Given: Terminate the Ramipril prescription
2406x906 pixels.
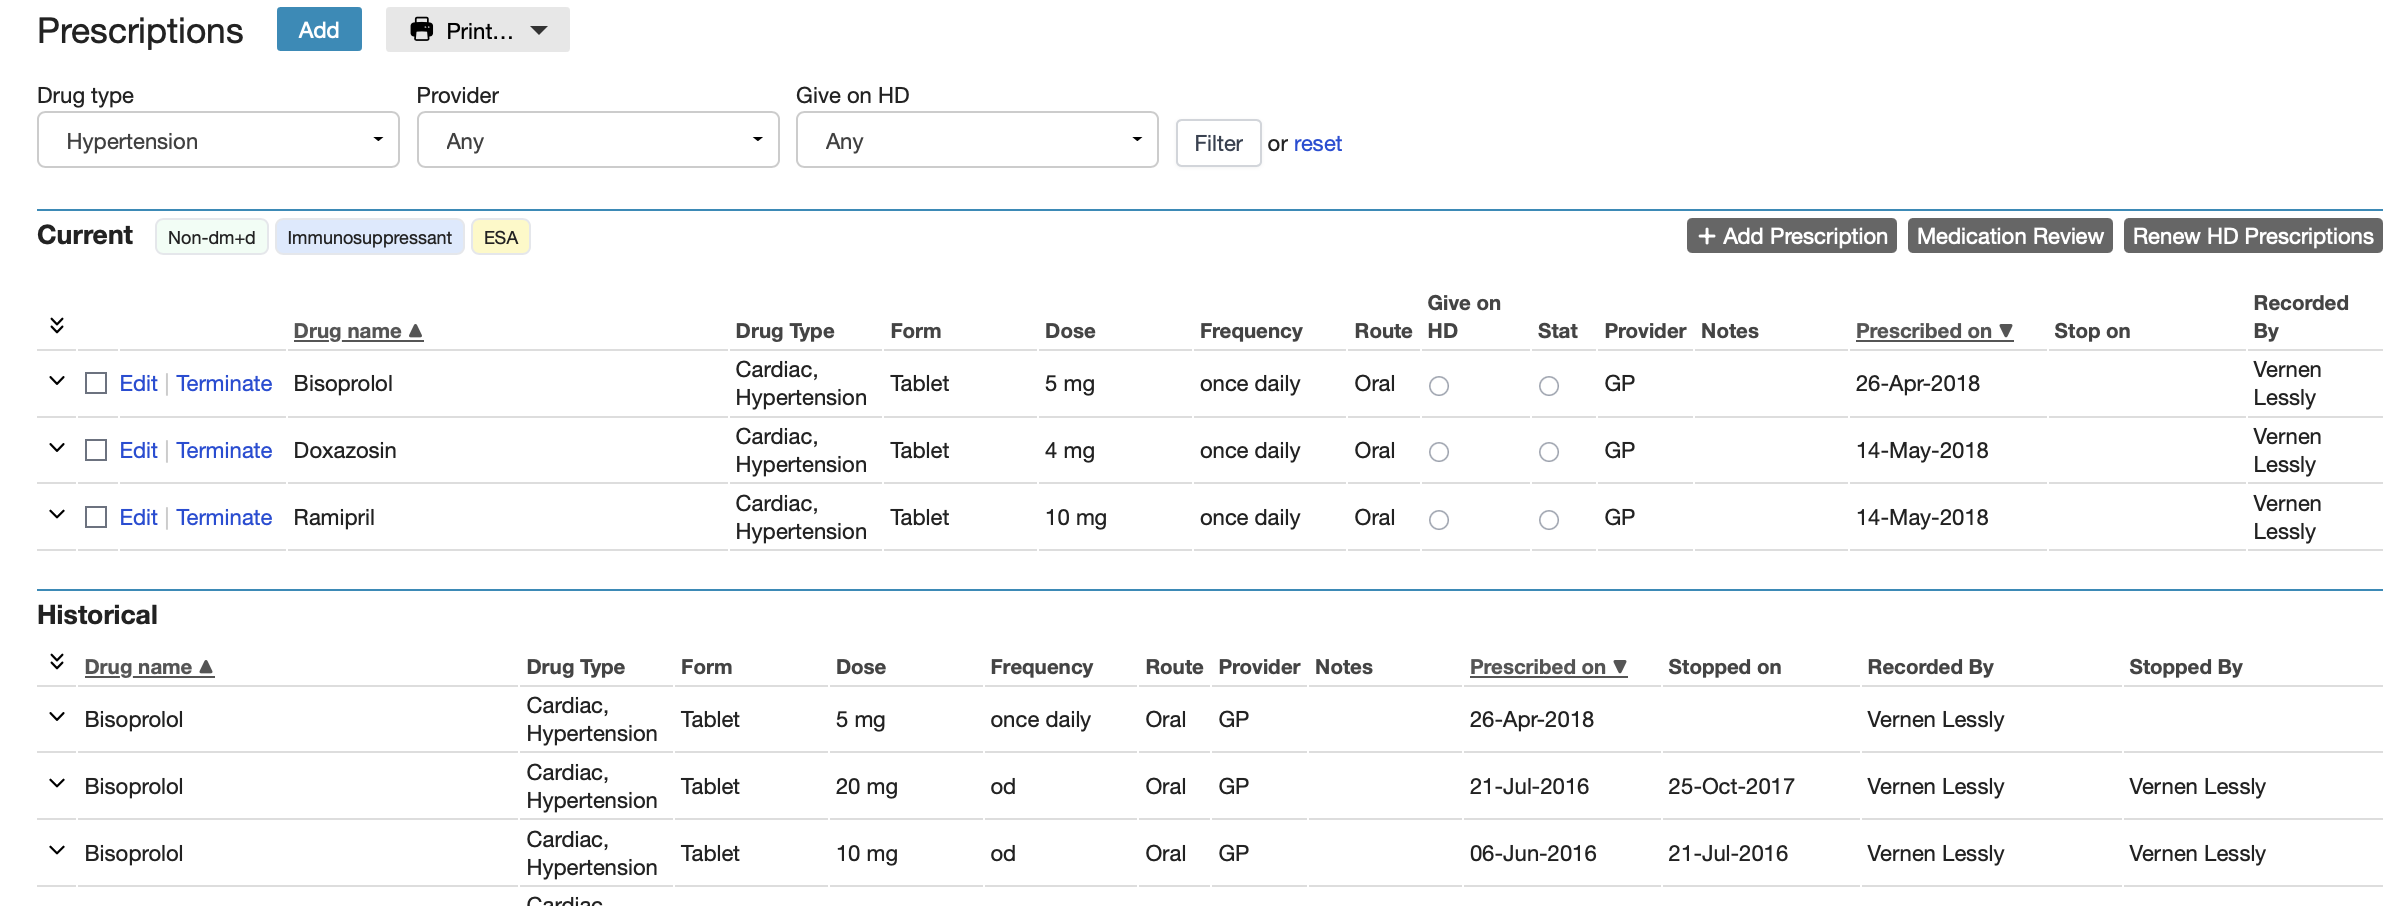Looking at the screenshot, I should 224,517.
